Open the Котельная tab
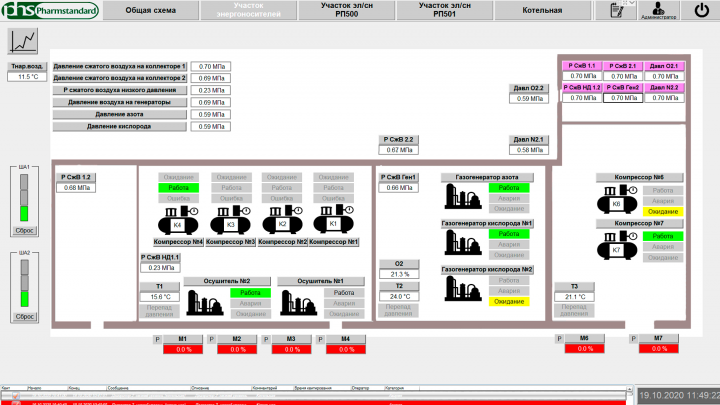This screenshot has height=405, width=720. (542, 10)
